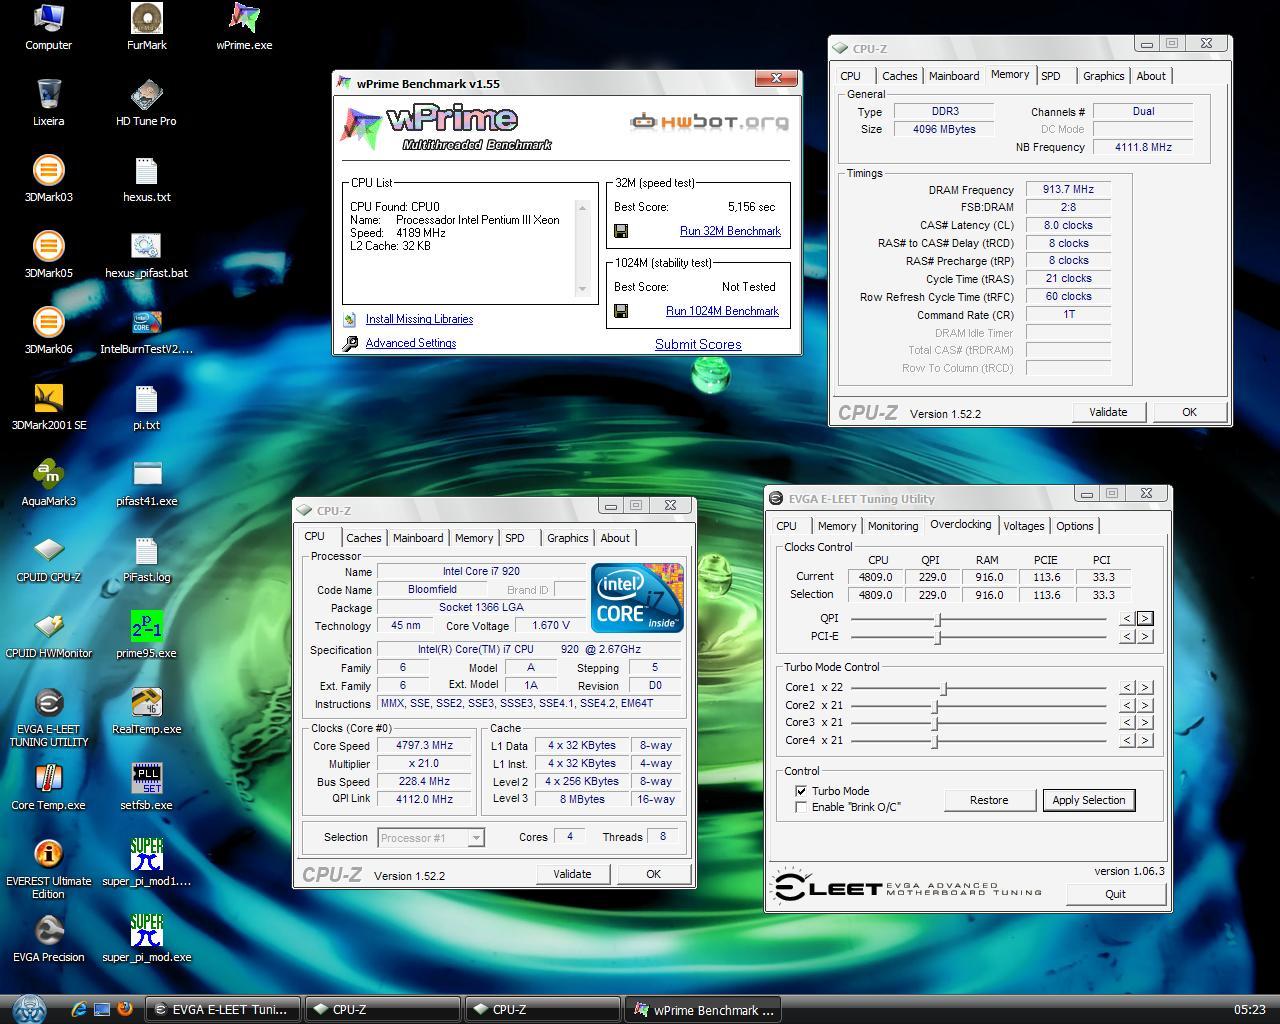The width and height of the screenshot is (1280, 1024).
Task: Click OK in the lower CPU-Z window
Action: [653, 874]
